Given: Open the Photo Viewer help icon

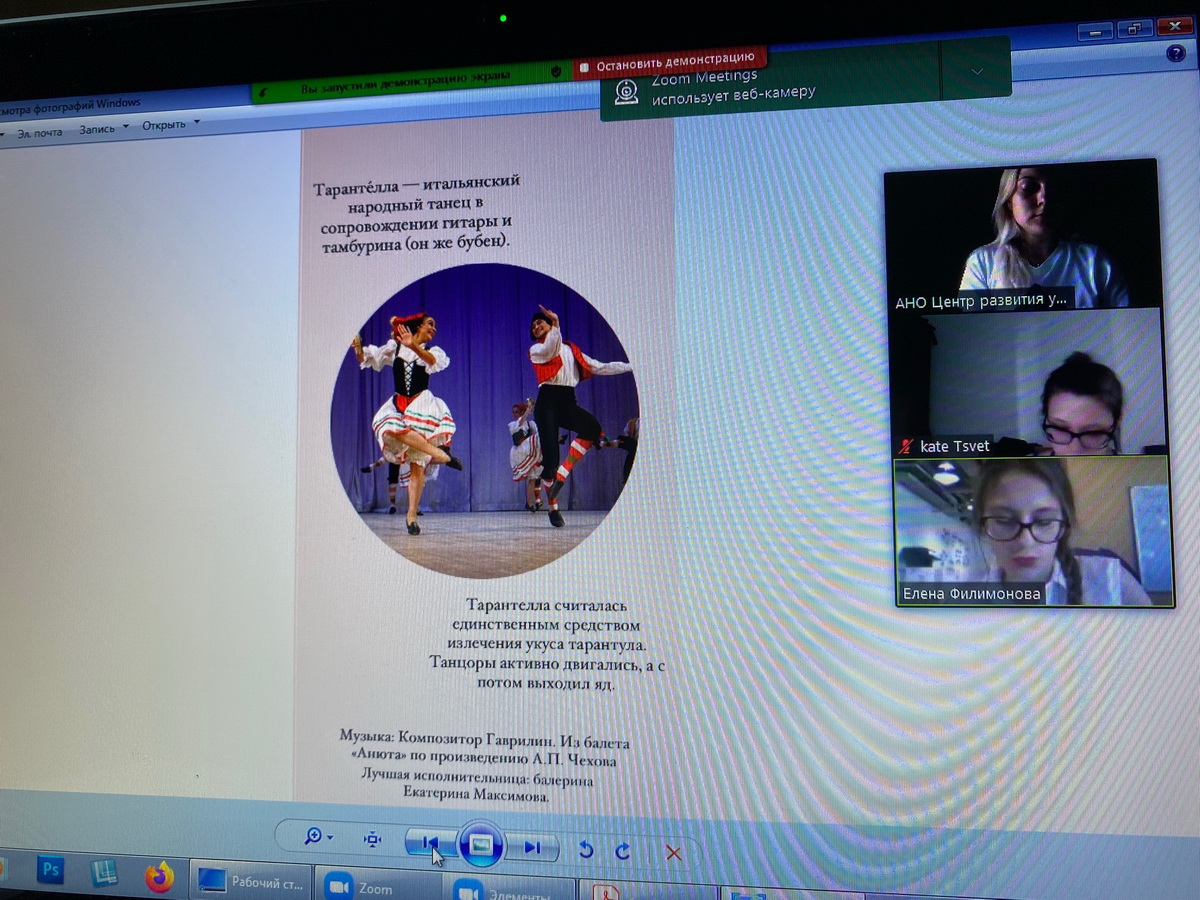Looking at the screenshot, I should (1176, 54).
